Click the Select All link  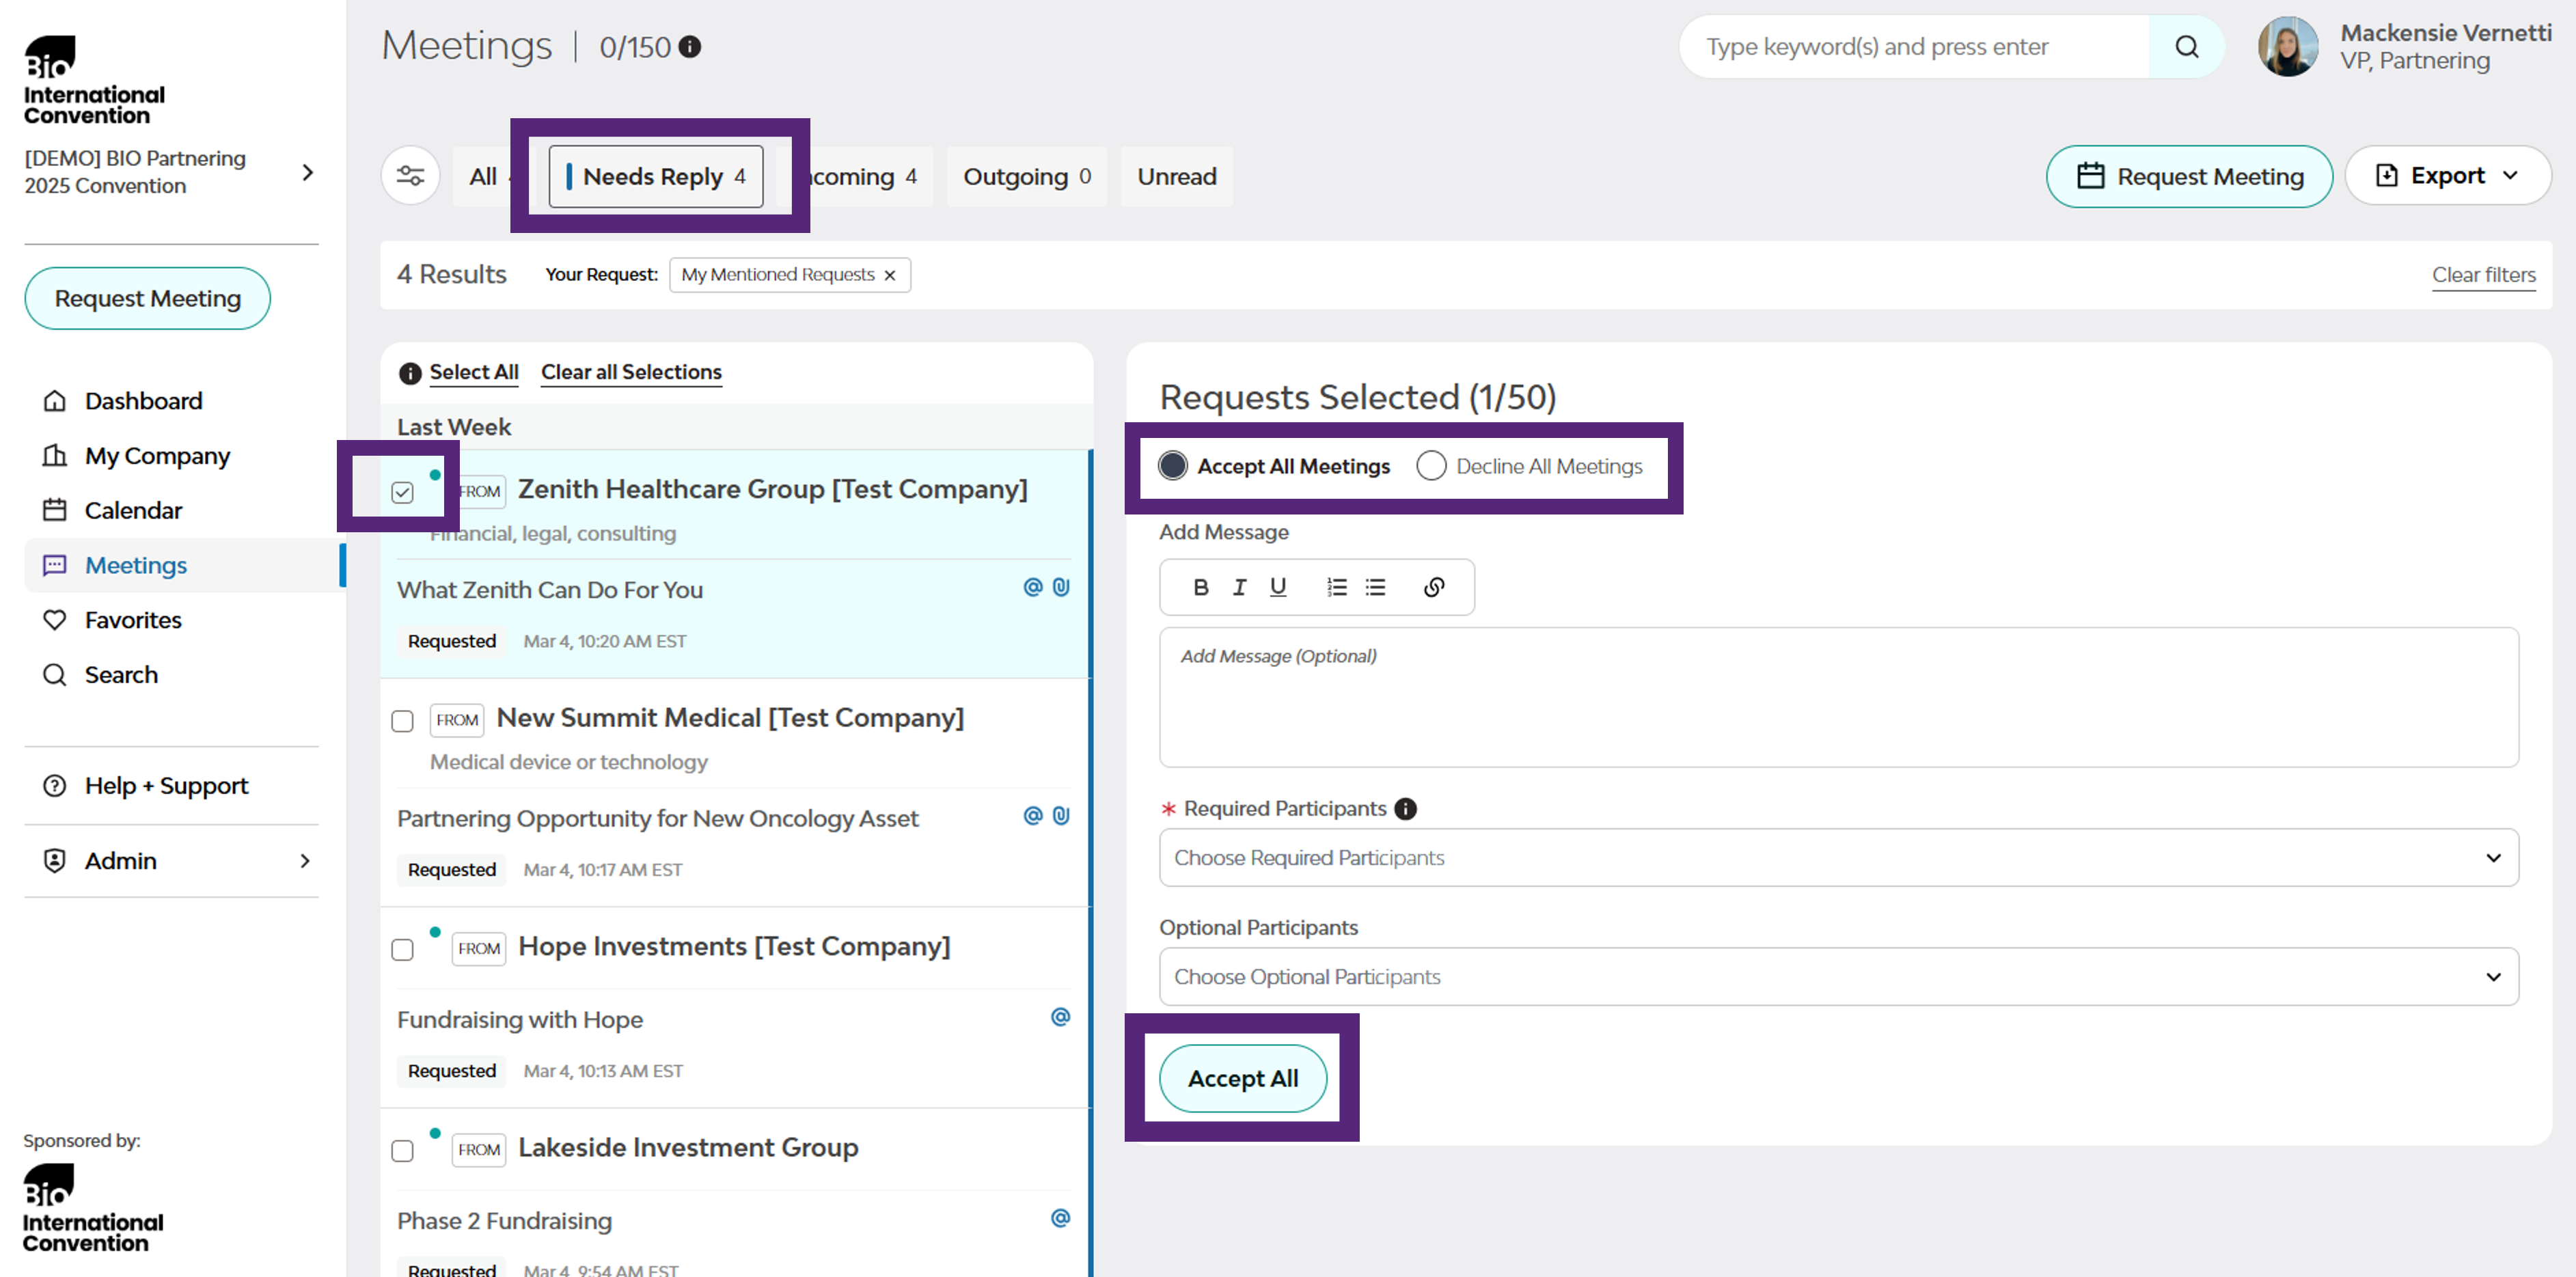tap(474, 372)
